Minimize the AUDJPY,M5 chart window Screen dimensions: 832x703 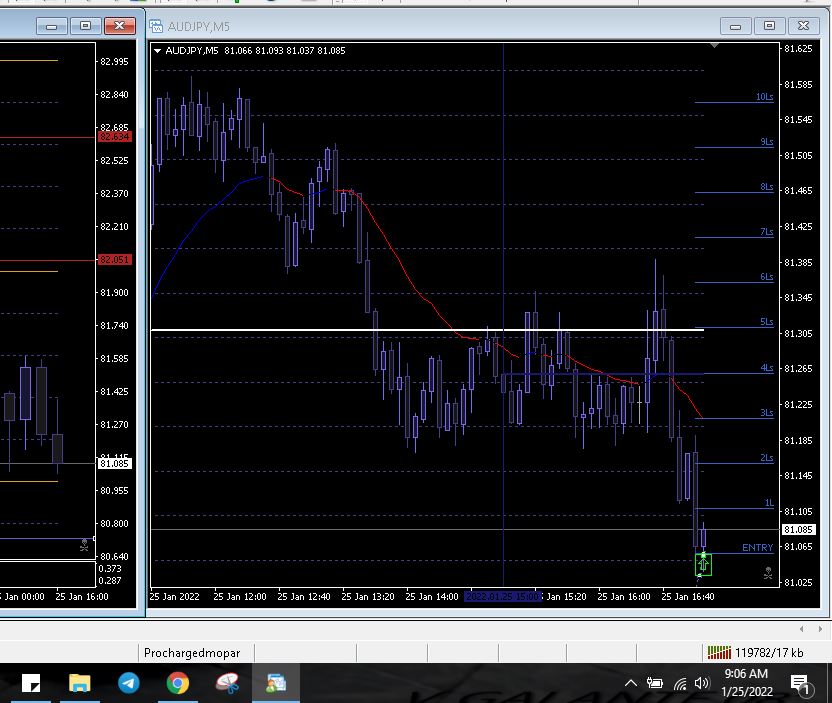pos(735,25)
